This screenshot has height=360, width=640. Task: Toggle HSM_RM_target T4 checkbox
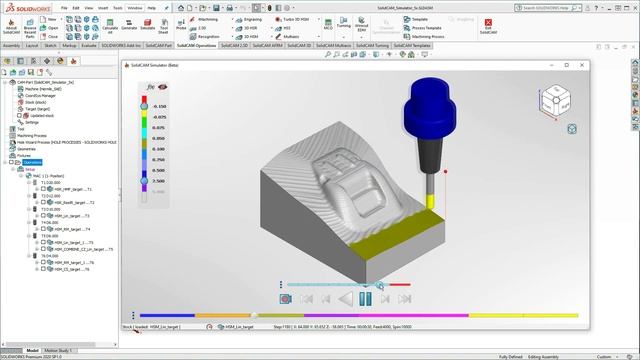(43, 229)
